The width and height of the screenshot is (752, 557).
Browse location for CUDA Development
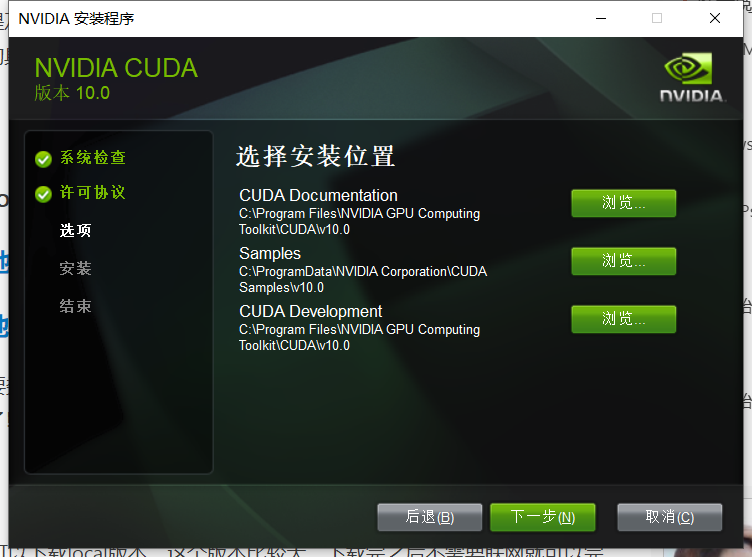623,319
